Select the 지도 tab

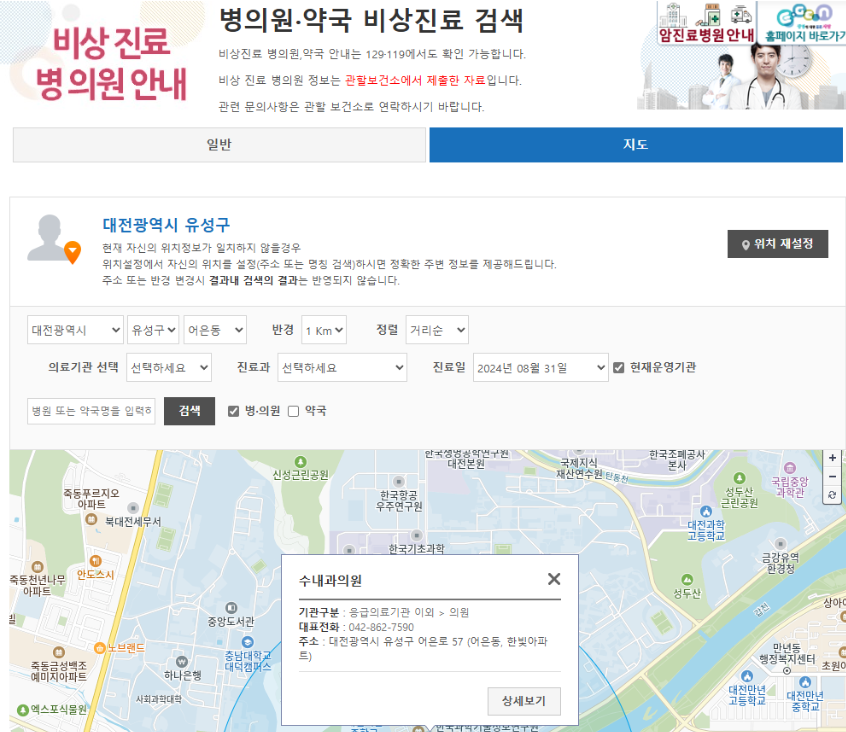click(x=636, y=145)
